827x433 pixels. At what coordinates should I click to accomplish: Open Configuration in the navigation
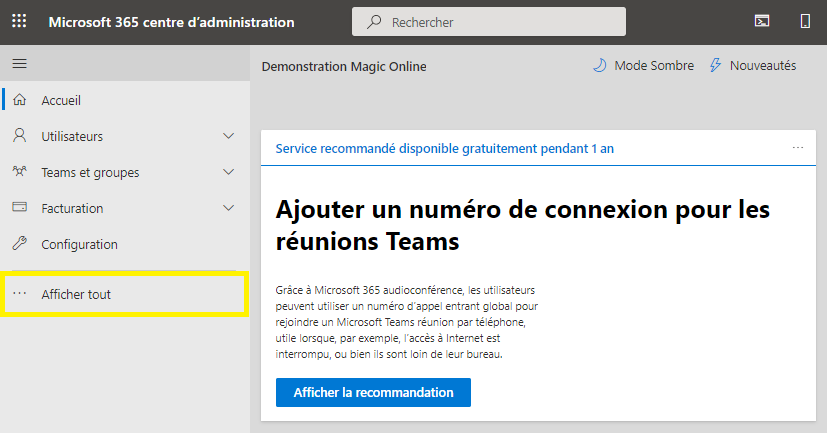pyautogui.click(x=124, y=244)
